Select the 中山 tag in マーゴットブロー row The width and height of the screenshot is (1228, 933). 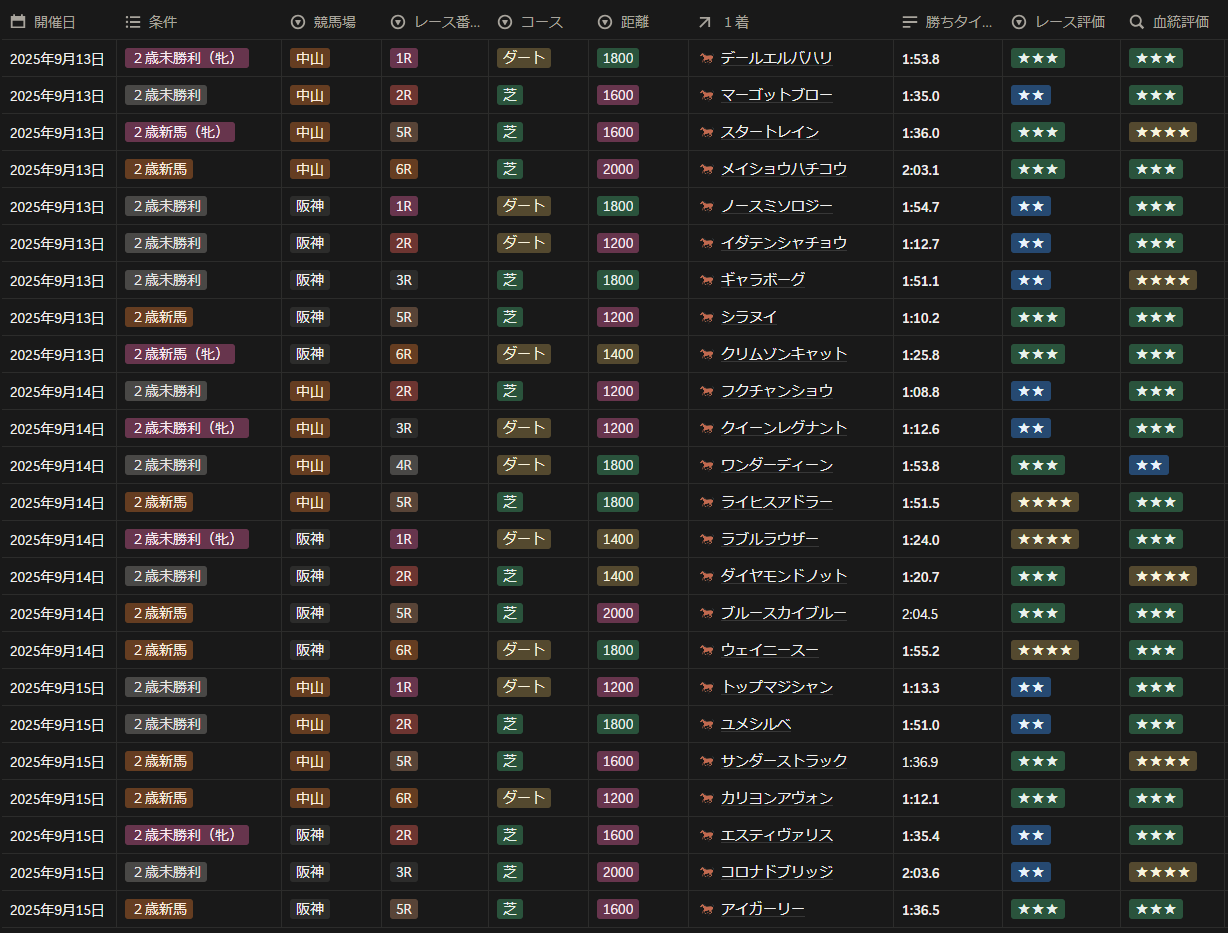click(x=310, y=95)
